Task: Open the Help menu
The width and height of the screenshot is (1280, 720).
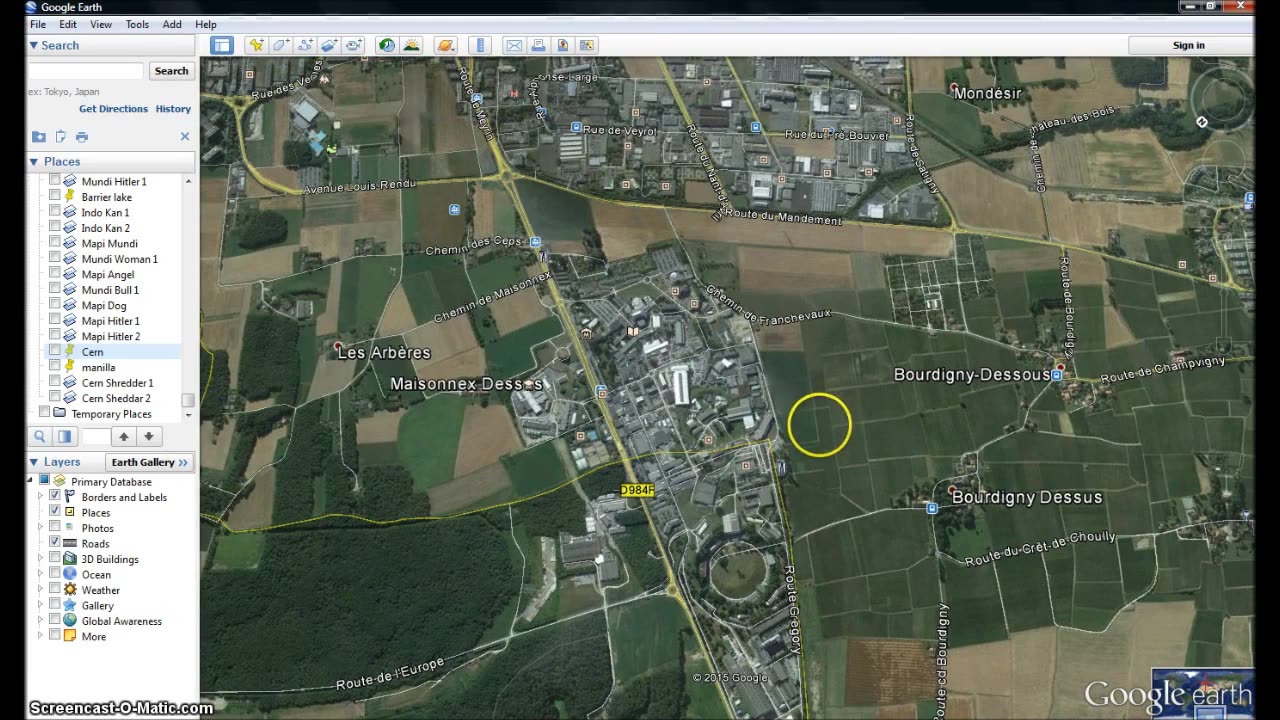Action: (206, 24)
